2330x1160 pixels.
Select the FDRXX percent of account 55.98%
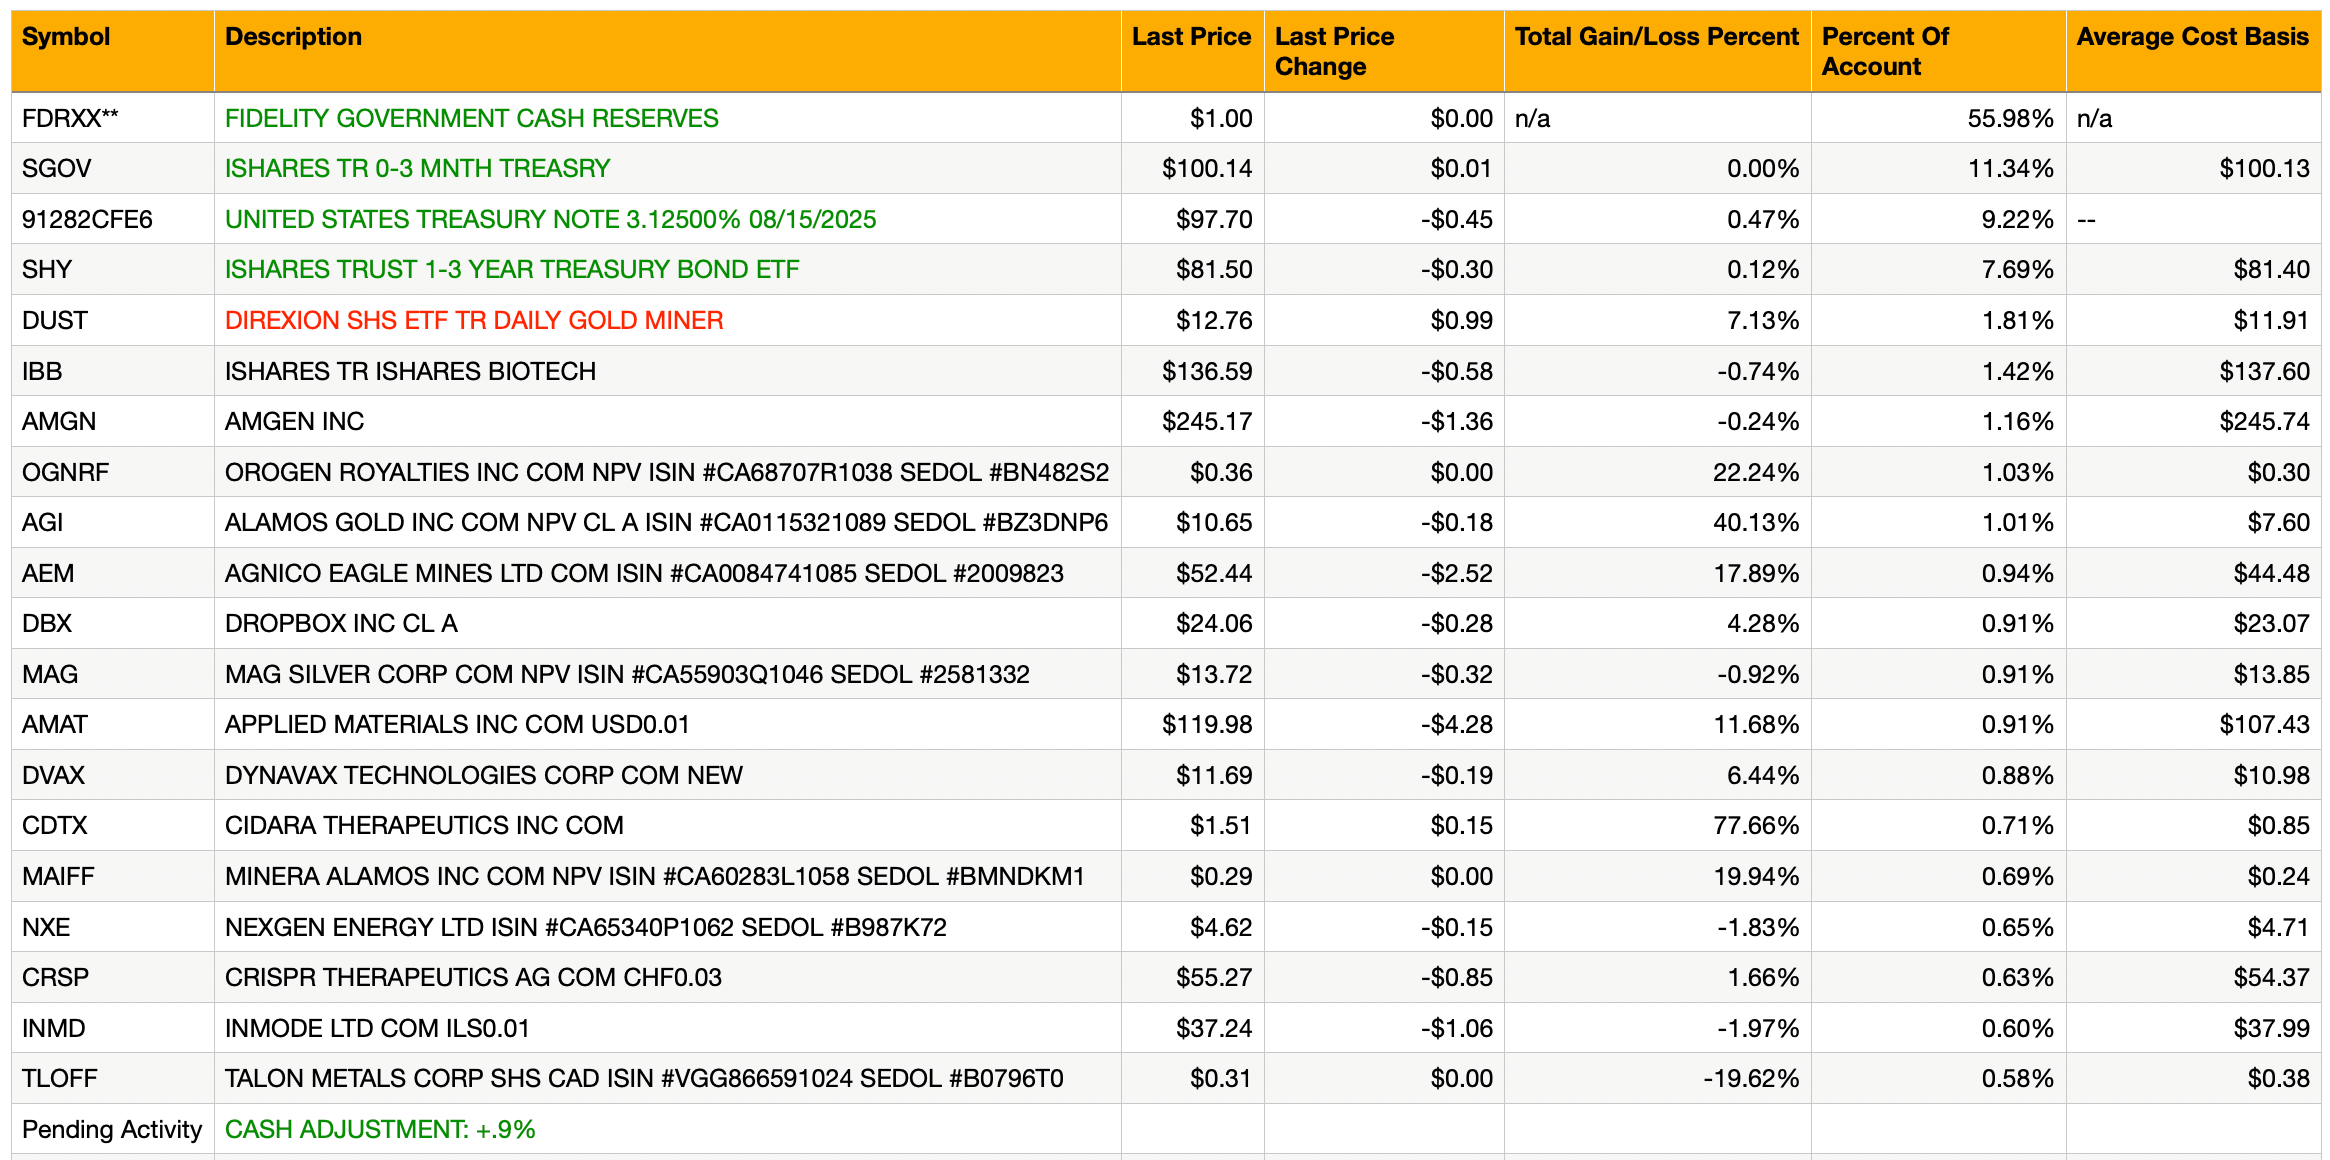[1938, 118]
